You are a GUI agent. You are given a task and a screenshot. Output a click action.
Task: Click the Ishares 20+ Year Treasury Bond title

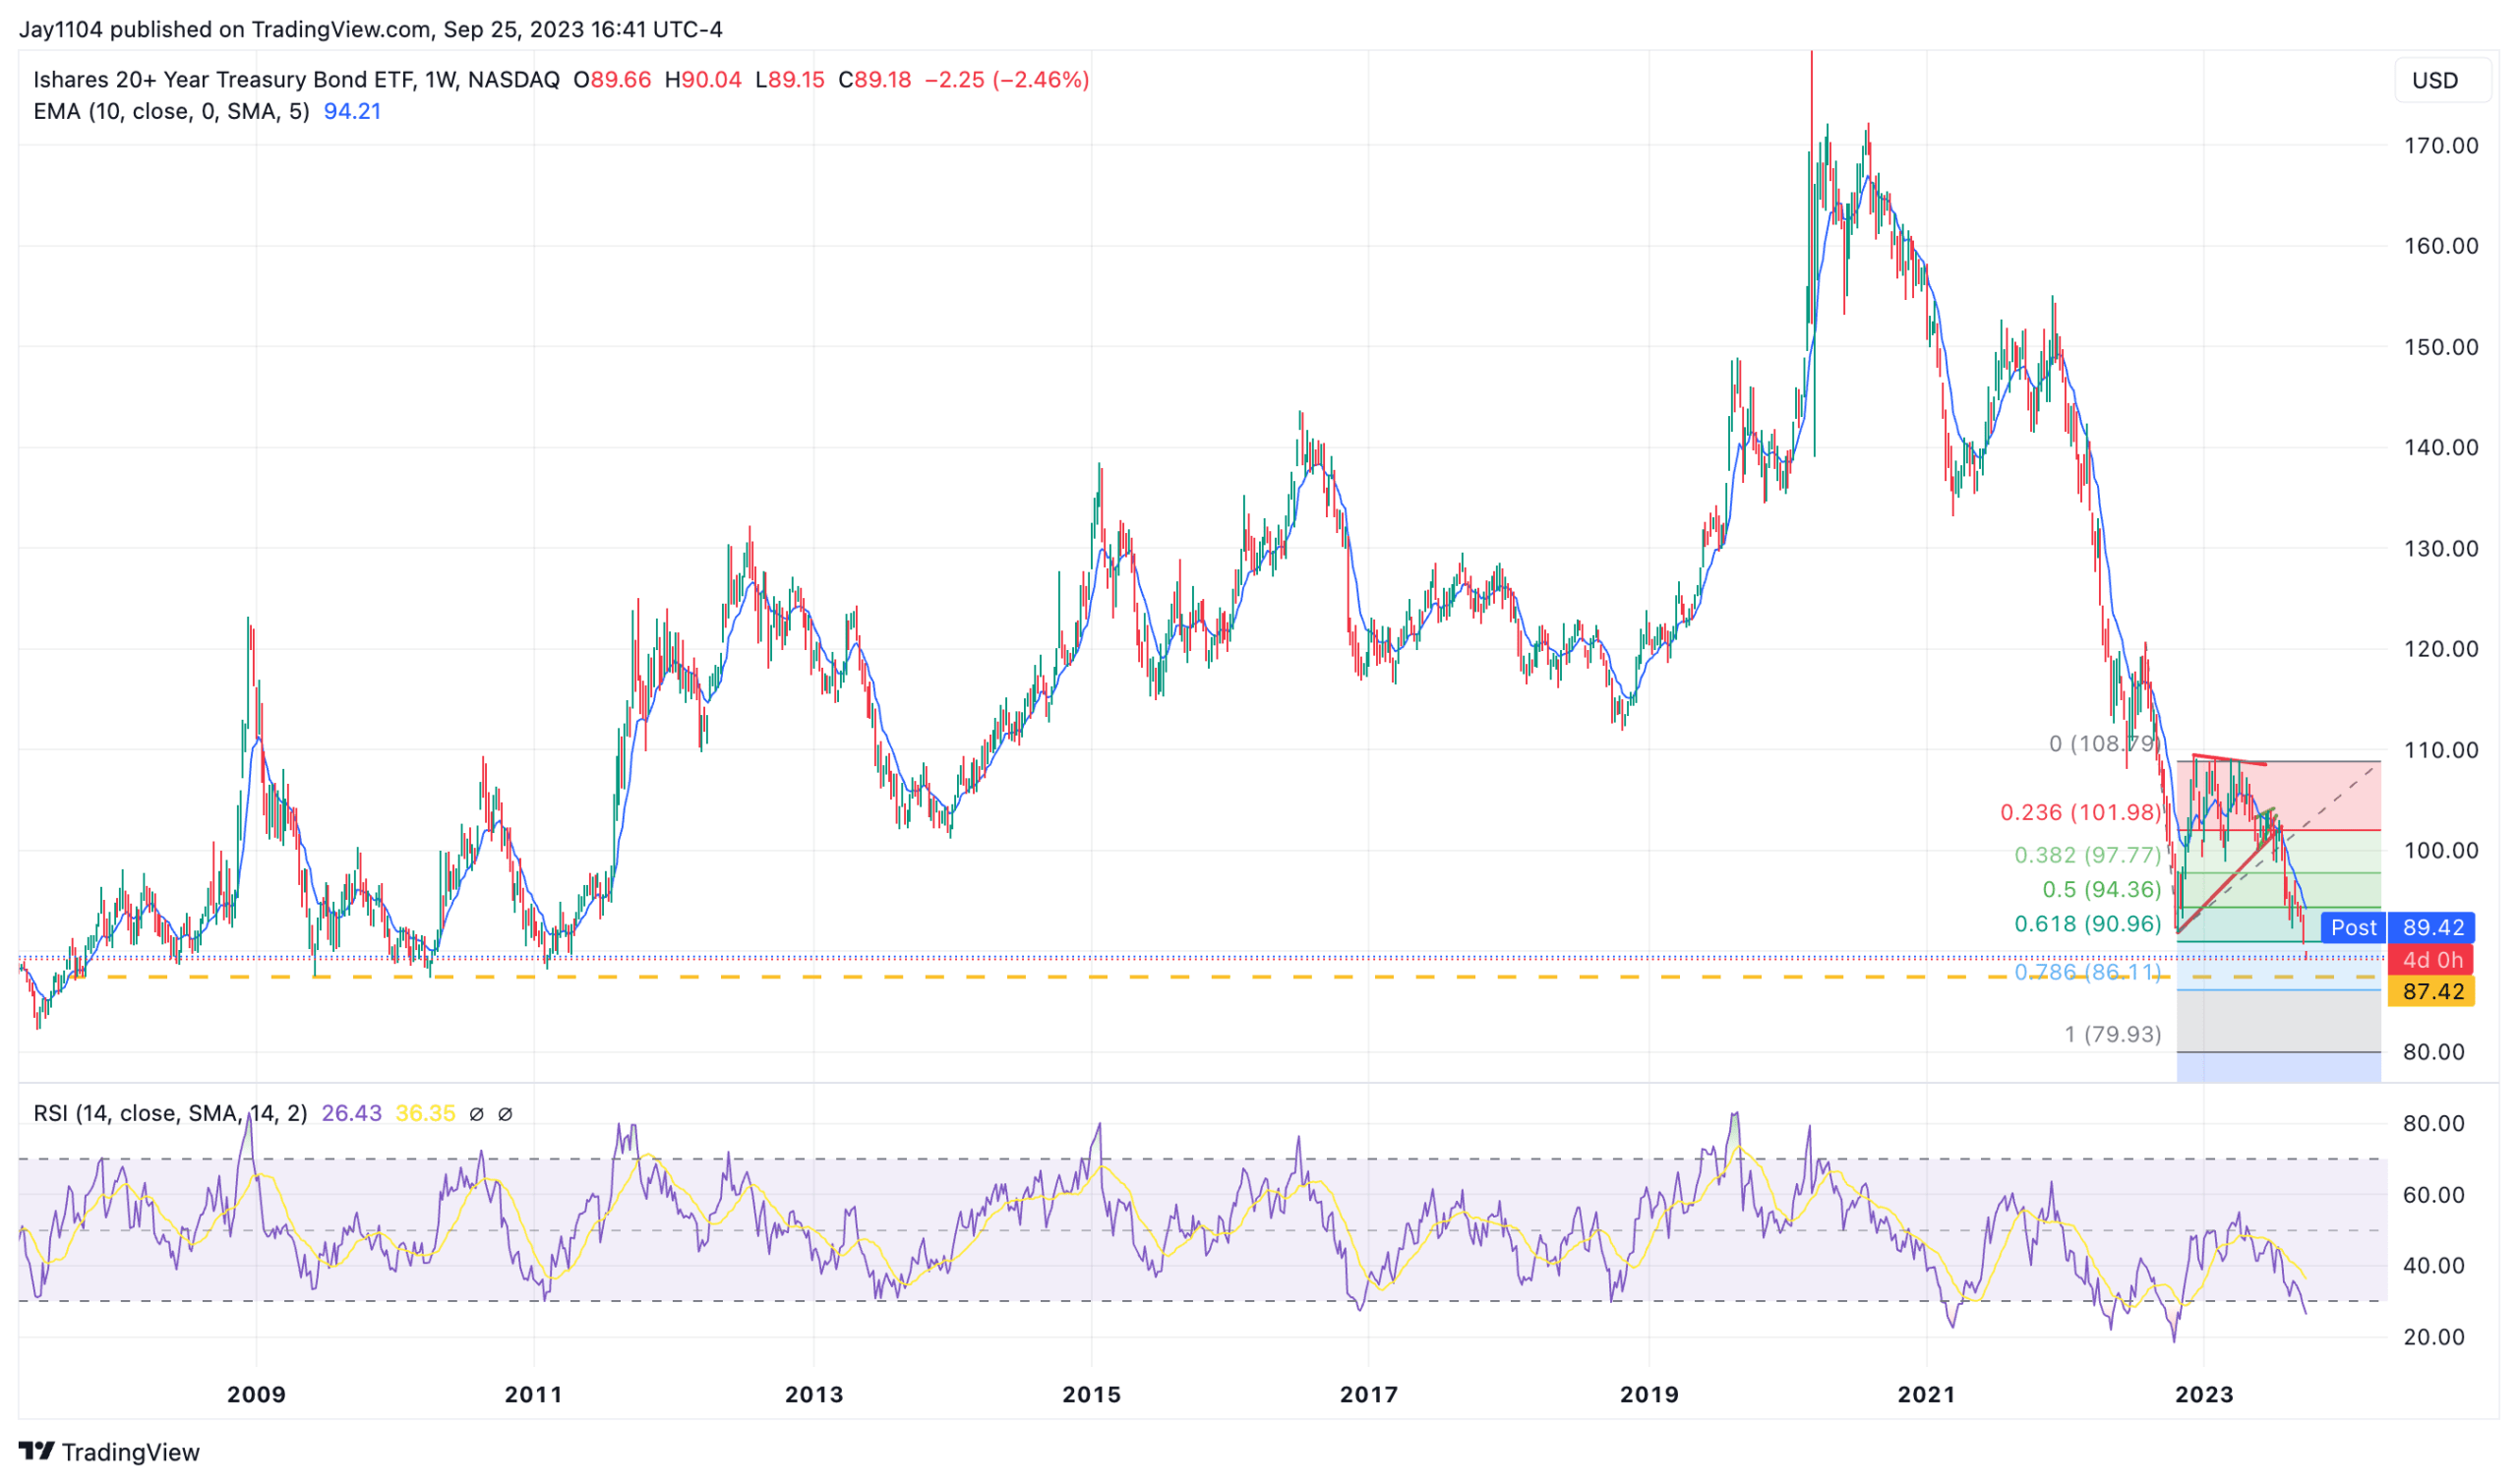(296, 80)
